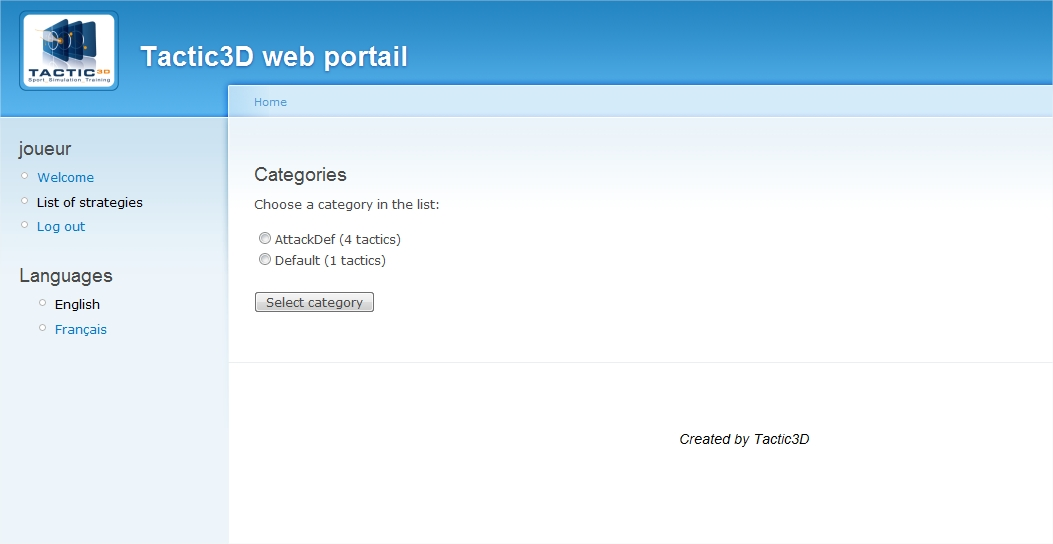The height and width of the screenshot is (544, 1053).
Task: Click the AttackDef (4 tactics) label text
Action: (x=337, y=240)
